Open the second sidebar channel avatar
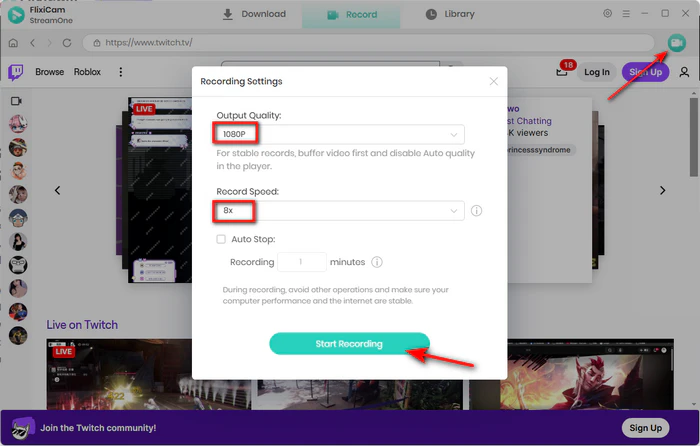 point(18,147)
